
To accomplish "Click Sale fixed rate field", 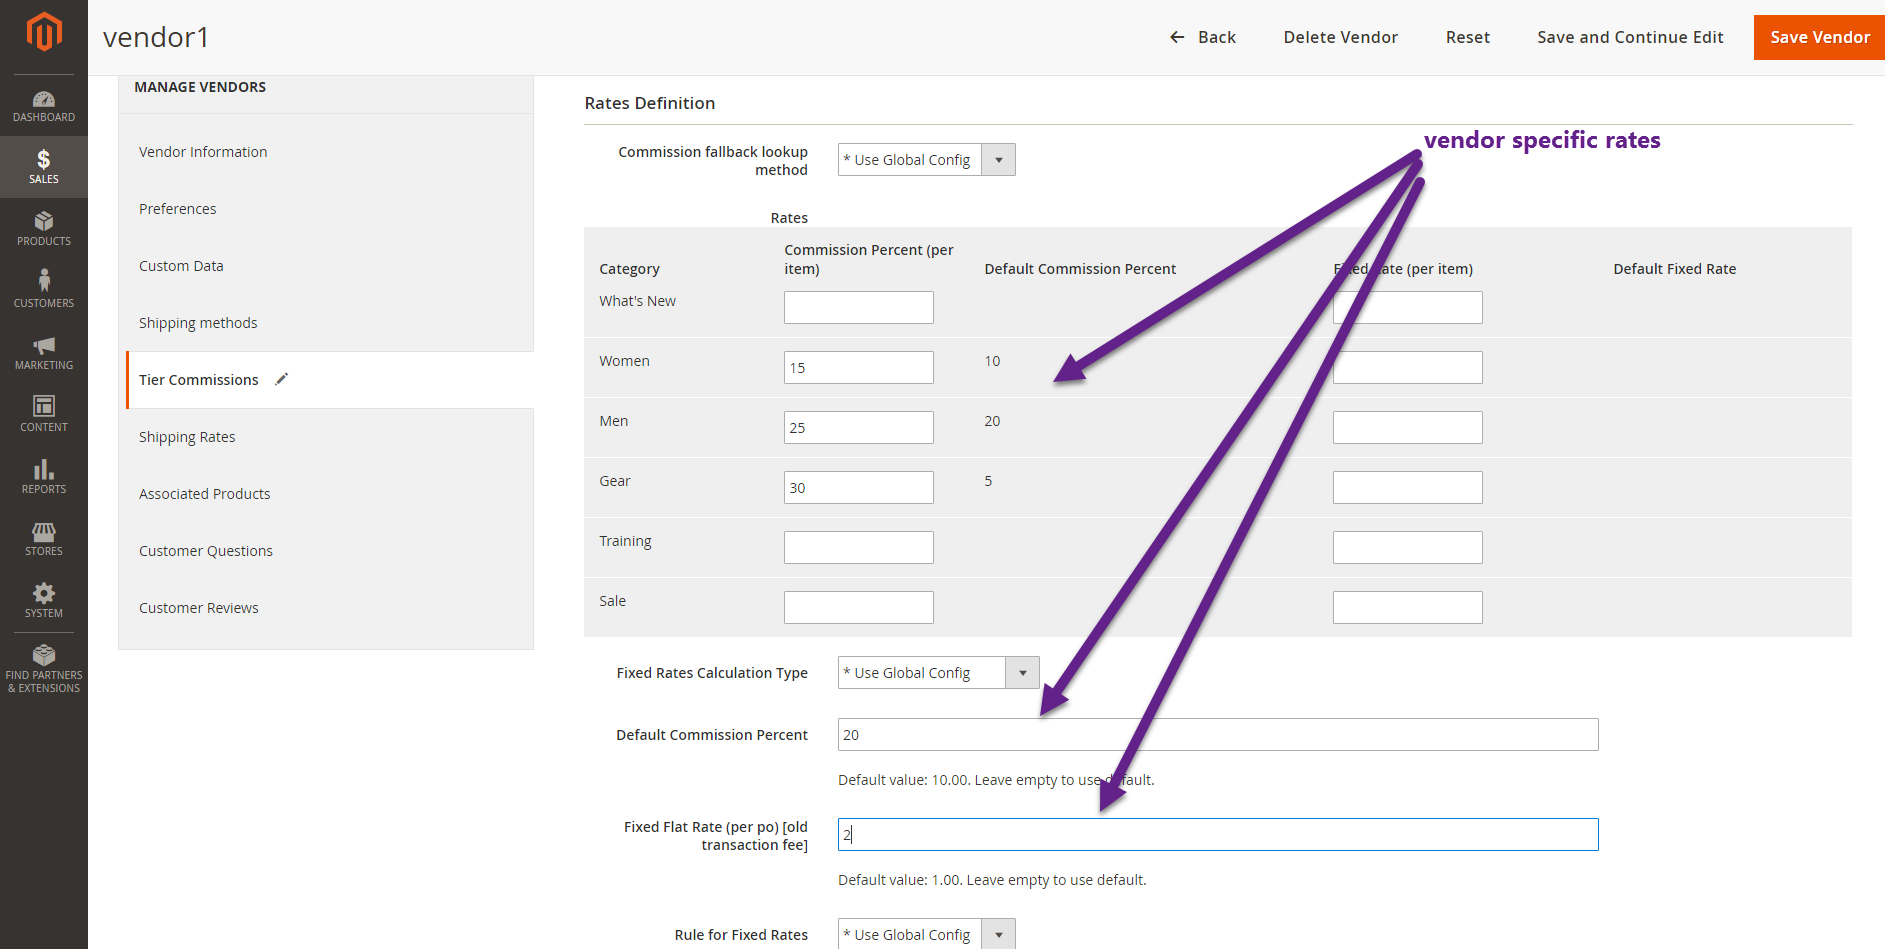I will click(1407, 607).
